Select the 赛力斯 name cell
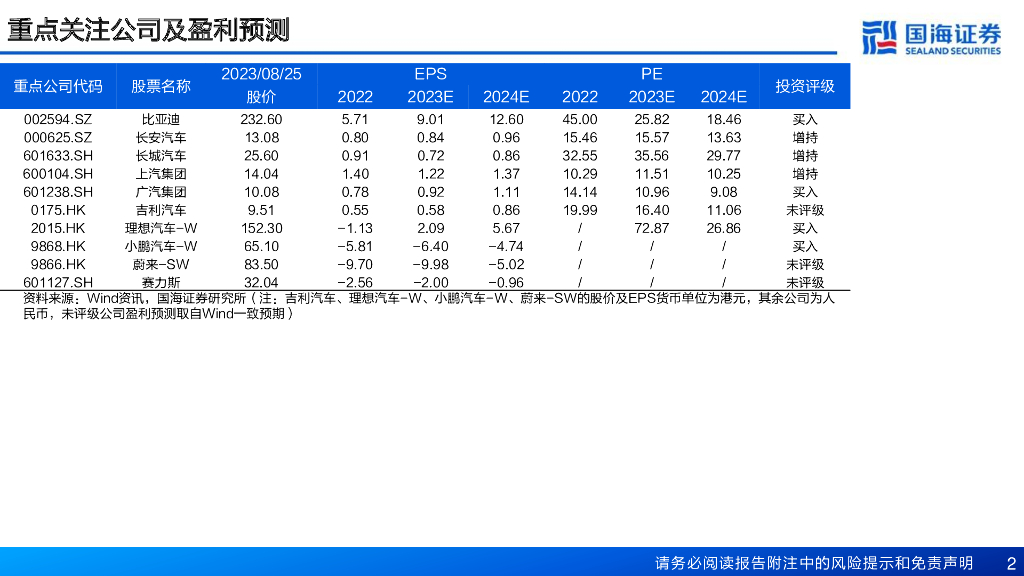The height and width of the screenshot is (576, 1024). [161, 283]
